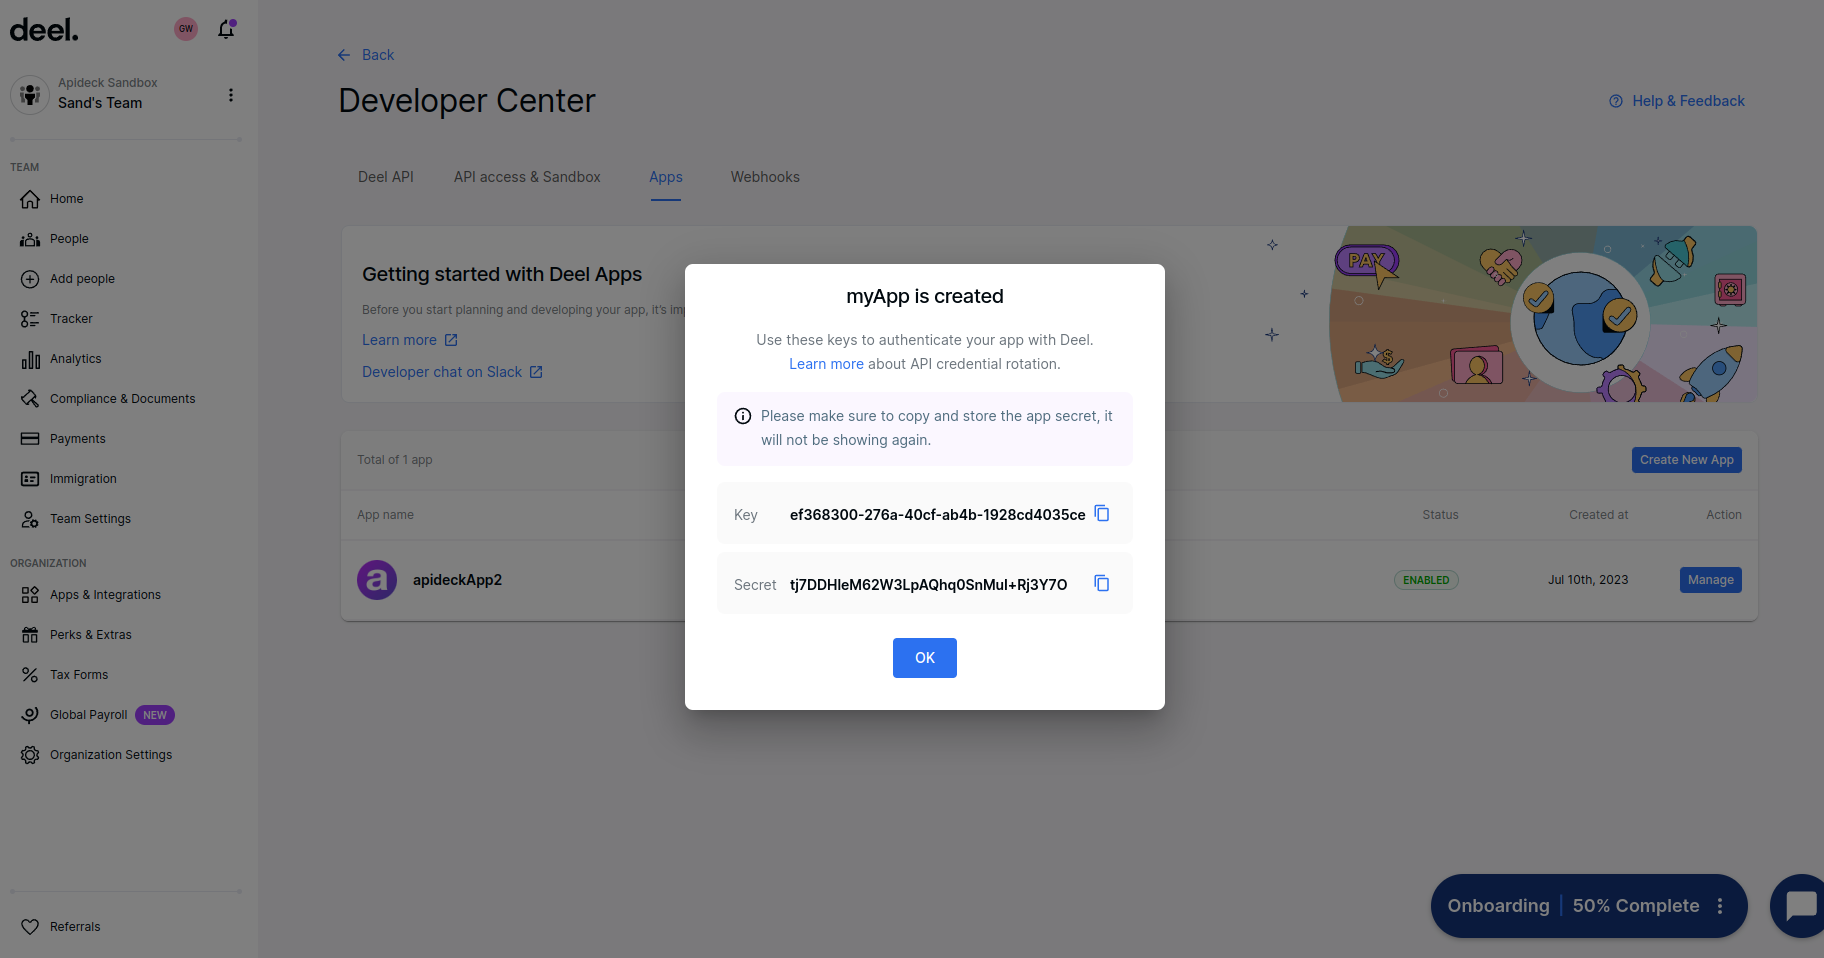Open the chat bubble widget
Viewport: 1824px width, 958px height.
click(1799, 906)
